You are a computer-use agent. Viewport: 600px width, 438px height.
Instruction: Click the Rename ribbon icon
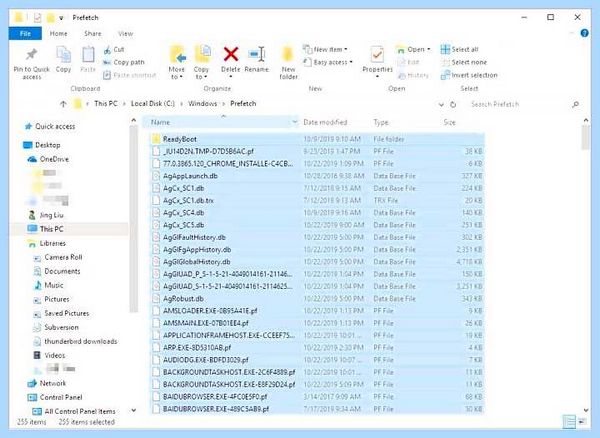click(x=256, y=54)
